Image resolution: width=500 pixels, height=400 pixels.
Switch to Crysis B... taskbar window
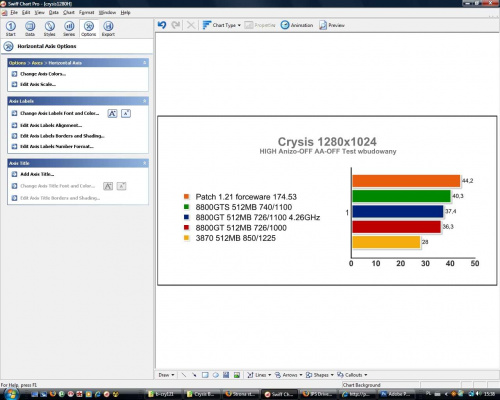tap(202, 394)
